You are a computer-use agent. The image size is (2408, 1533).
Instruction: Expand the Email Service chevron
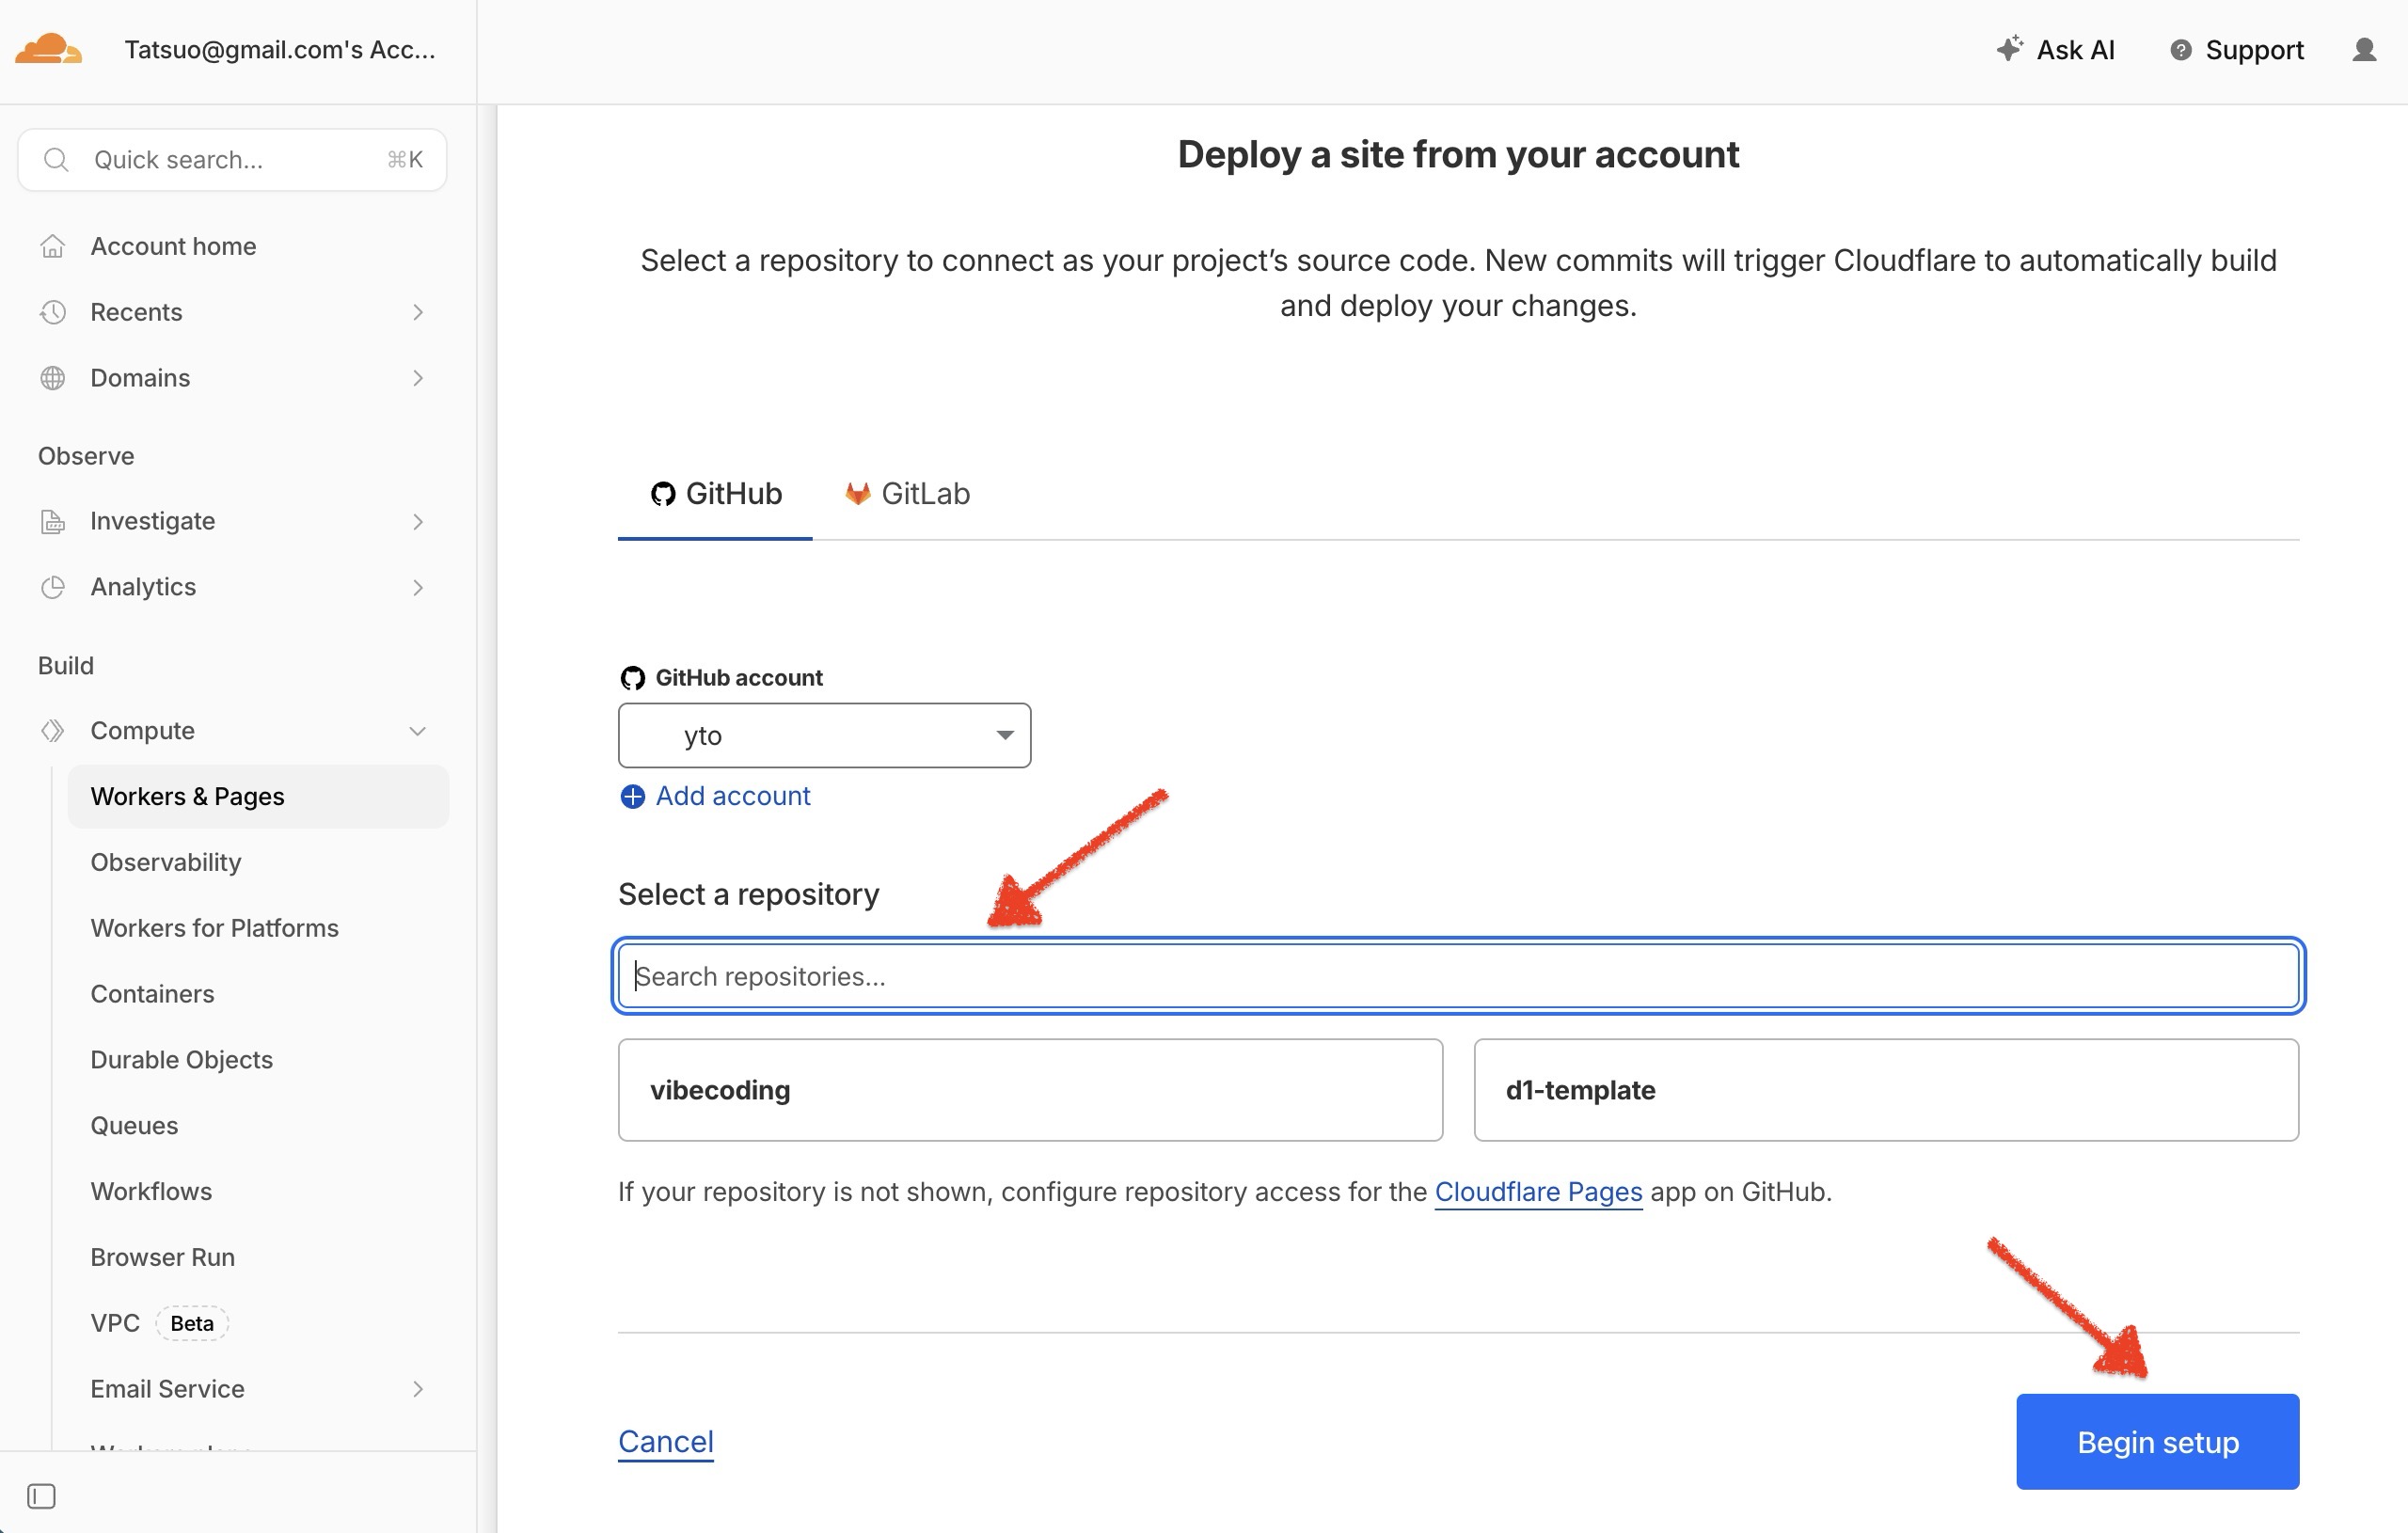(x=418, y=1389)
